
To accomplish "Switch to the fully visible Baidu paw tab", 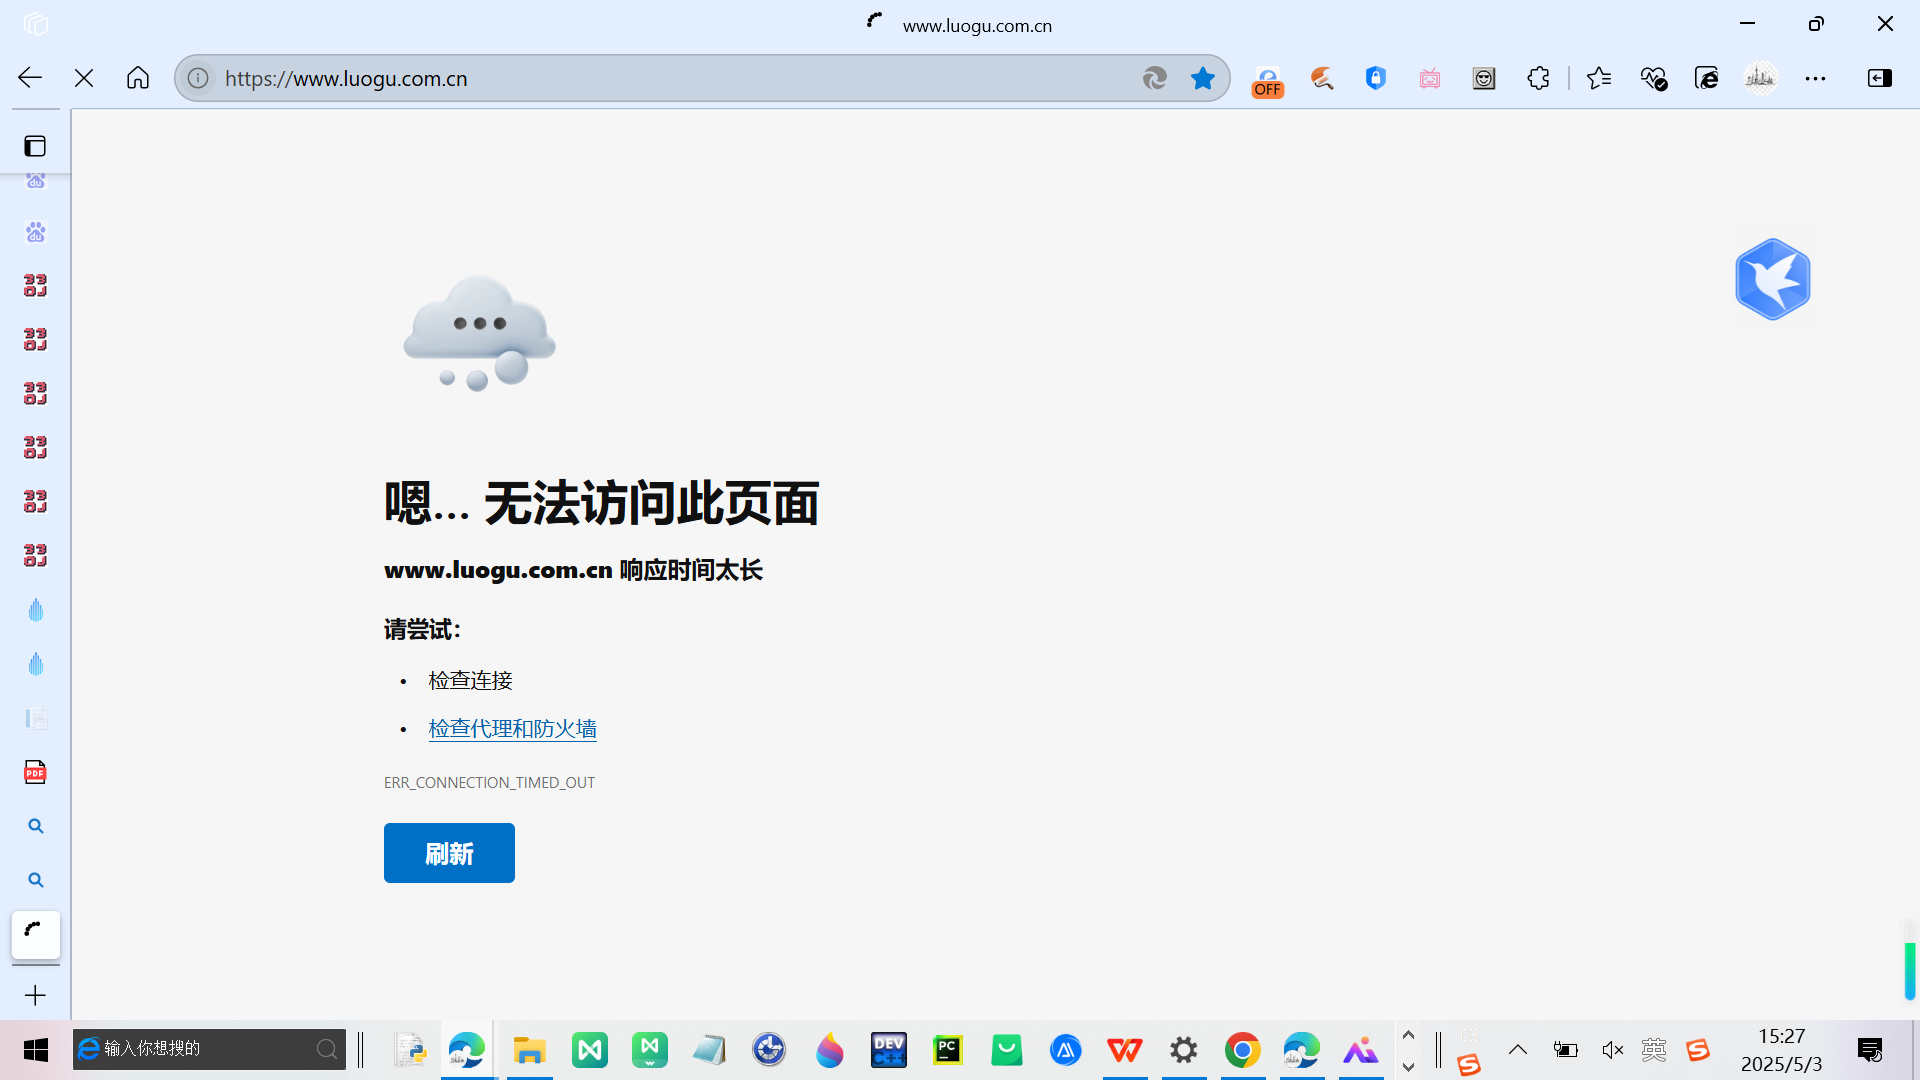I will pos(35,232).
